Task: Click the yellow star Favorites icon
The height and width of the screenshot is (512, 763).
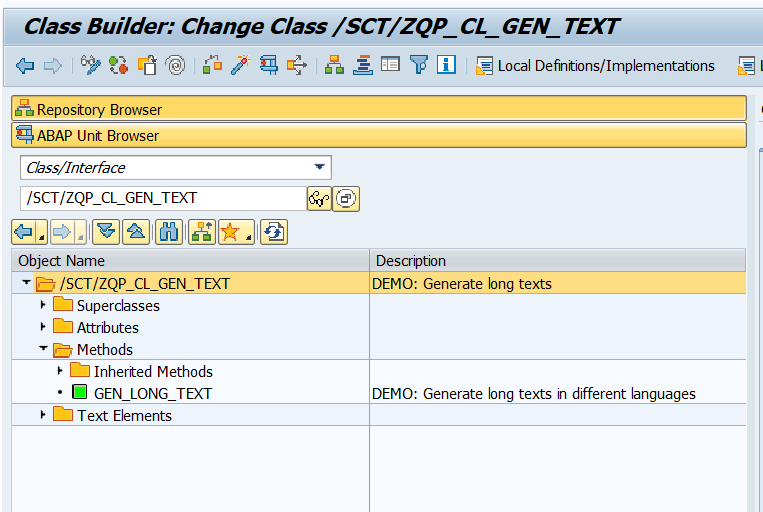Action: [231, 233]
